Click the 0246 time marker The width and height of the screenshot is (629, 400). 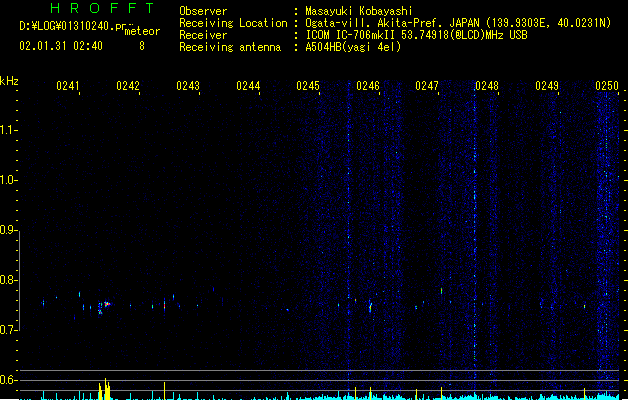pyautogui.click(x=368, y=85)
